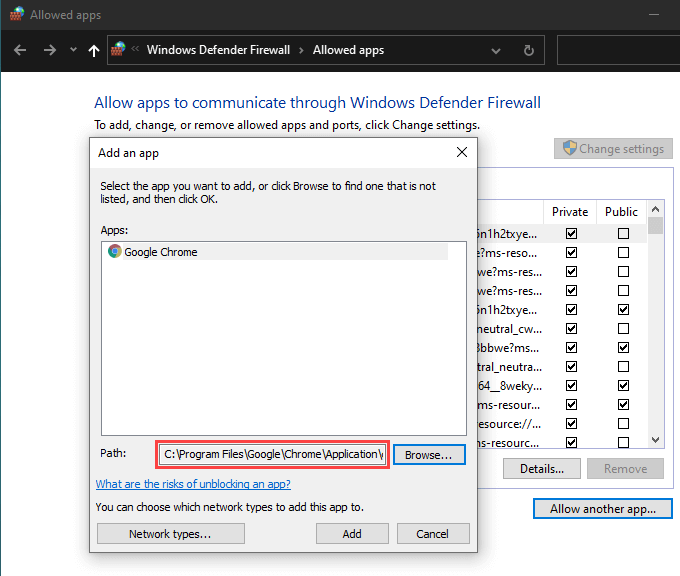Open risks of unblocking an app link
Screen dimensions: 680x576
(x=193, y=484)
